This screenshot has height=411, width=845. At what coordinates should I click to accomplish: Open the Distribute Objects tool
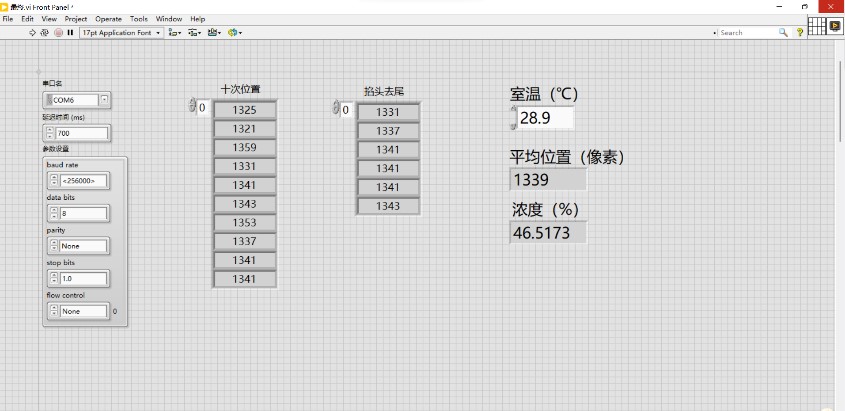194,32
